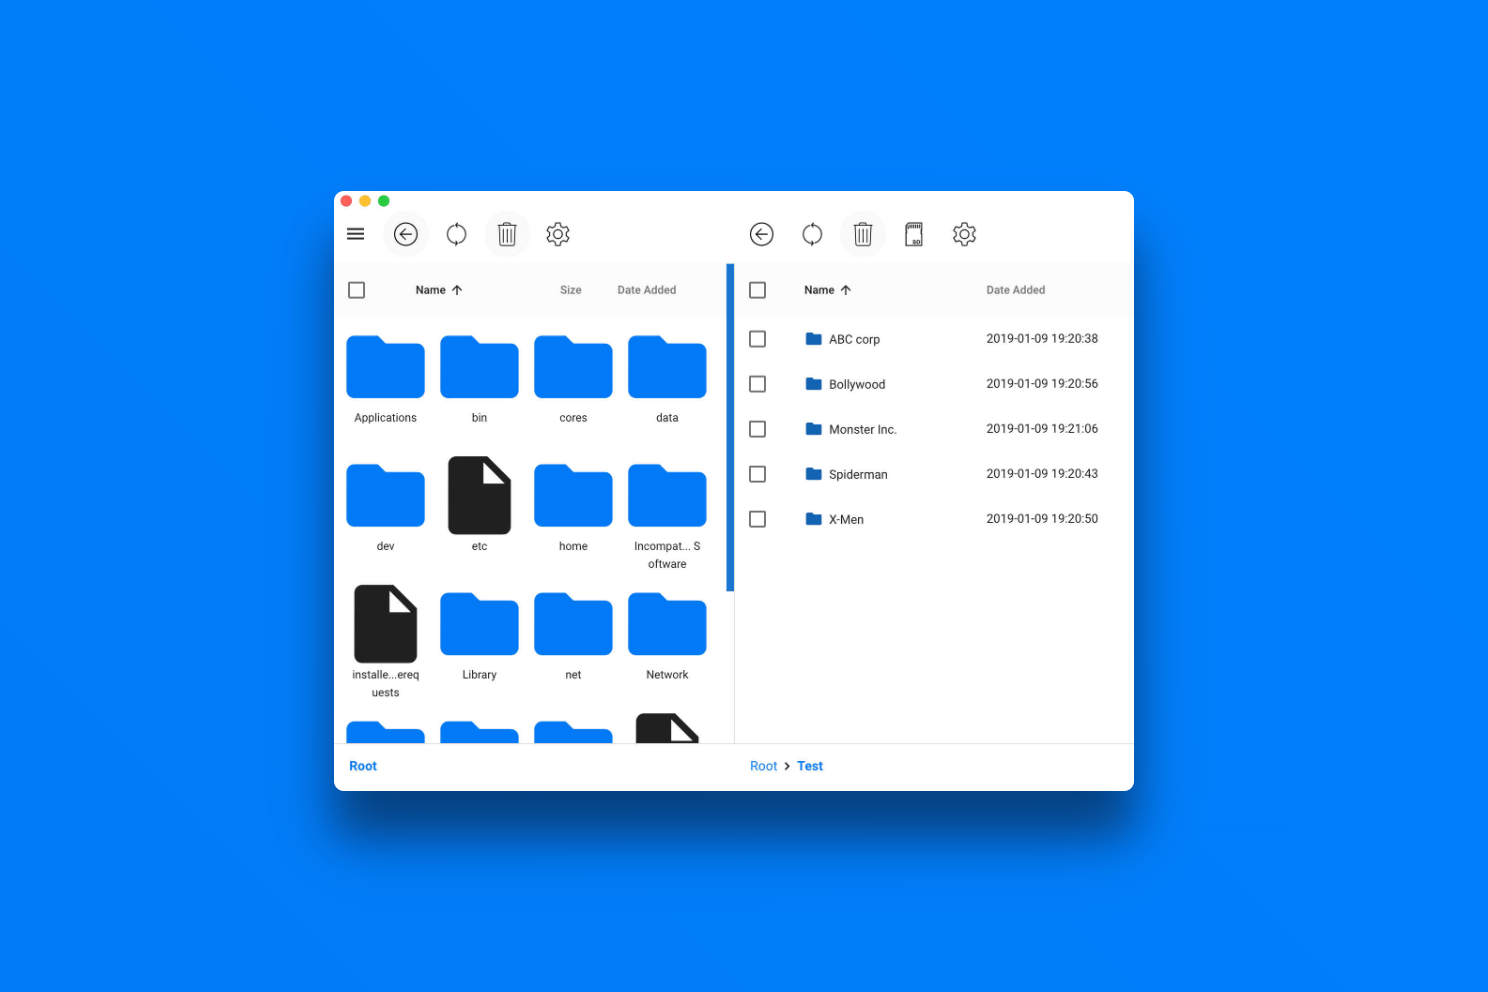Sort left pane by Size column
Image resolution: width=1488 pixels, height=992 pixels.
coord(571,290)
